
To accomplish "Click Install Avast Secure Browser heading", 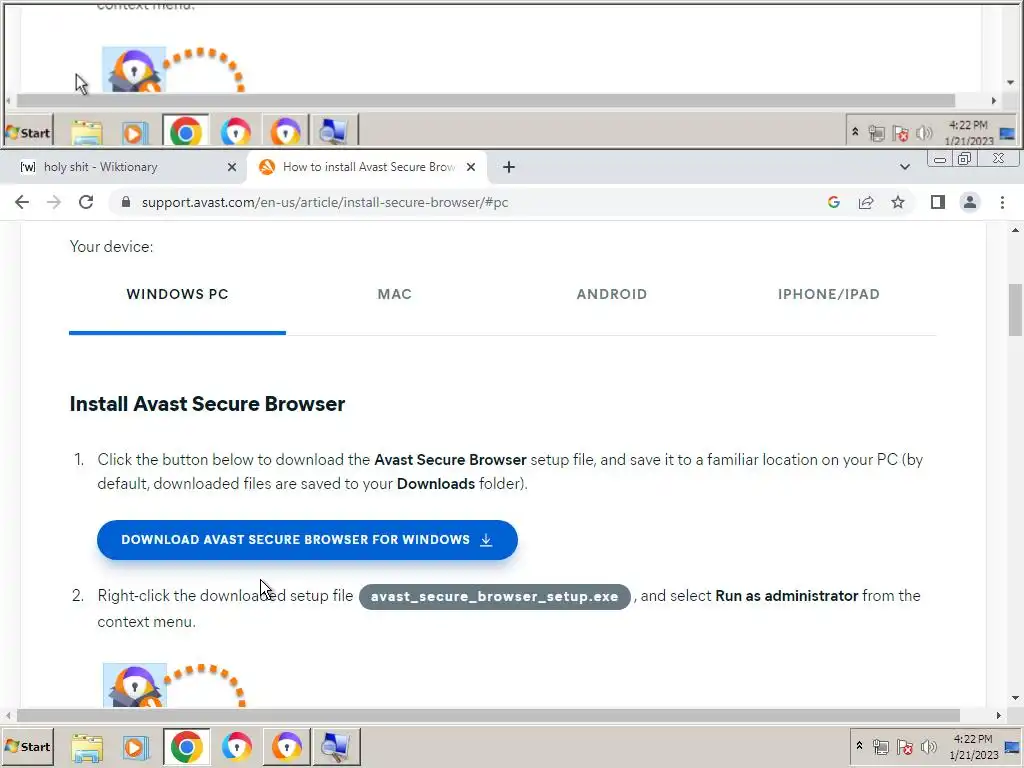I will 208,404.
